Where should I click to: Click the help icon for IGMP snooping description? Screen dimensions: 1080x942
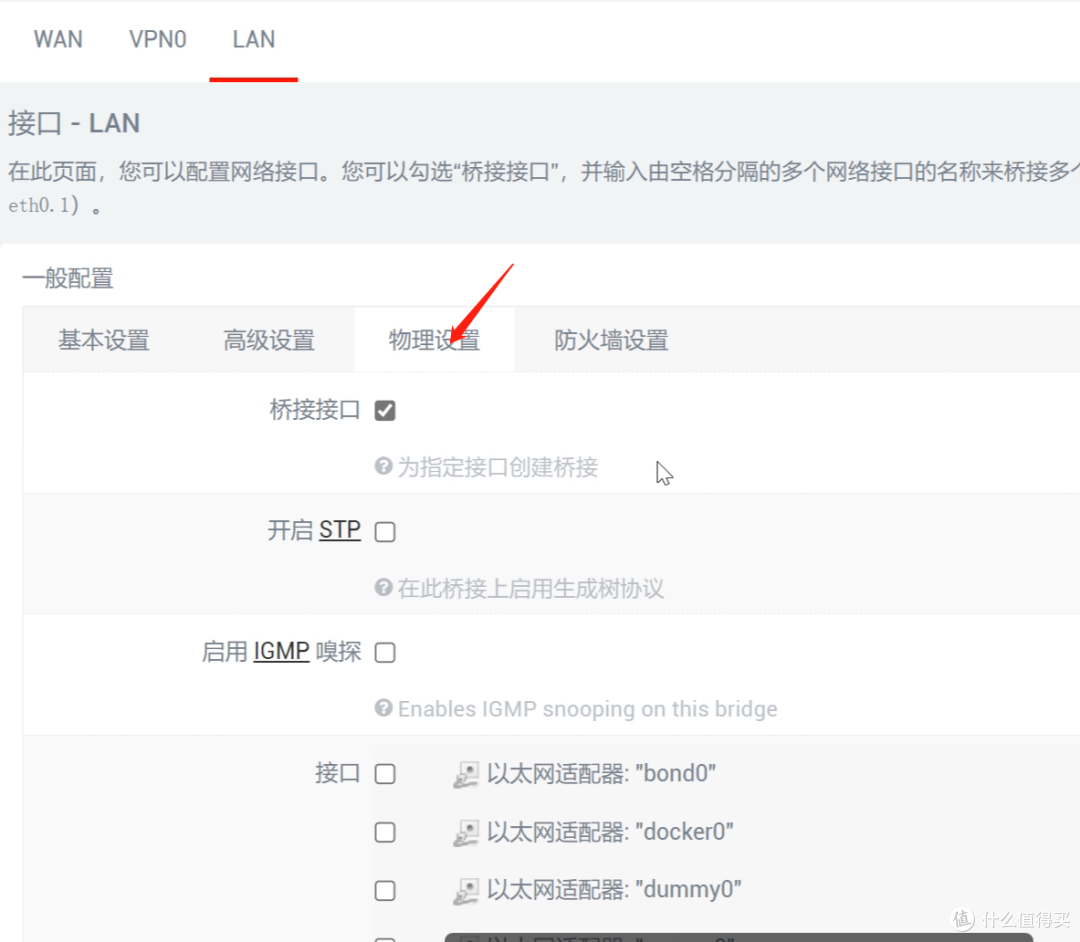pyautogui.click(x=383, y=708)
